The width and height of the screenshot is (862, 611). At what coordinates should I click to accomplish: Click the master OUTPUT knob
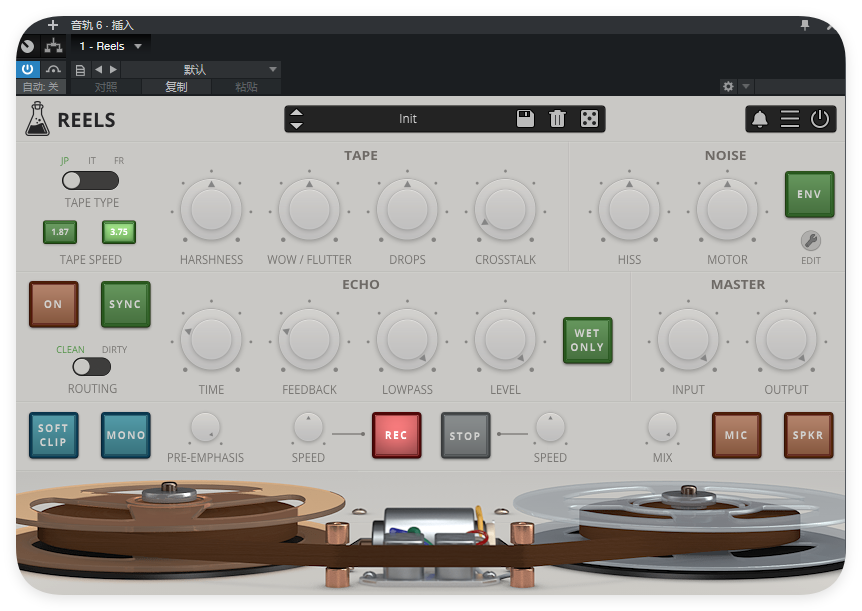pyautogui.click(x=786, y=340)
